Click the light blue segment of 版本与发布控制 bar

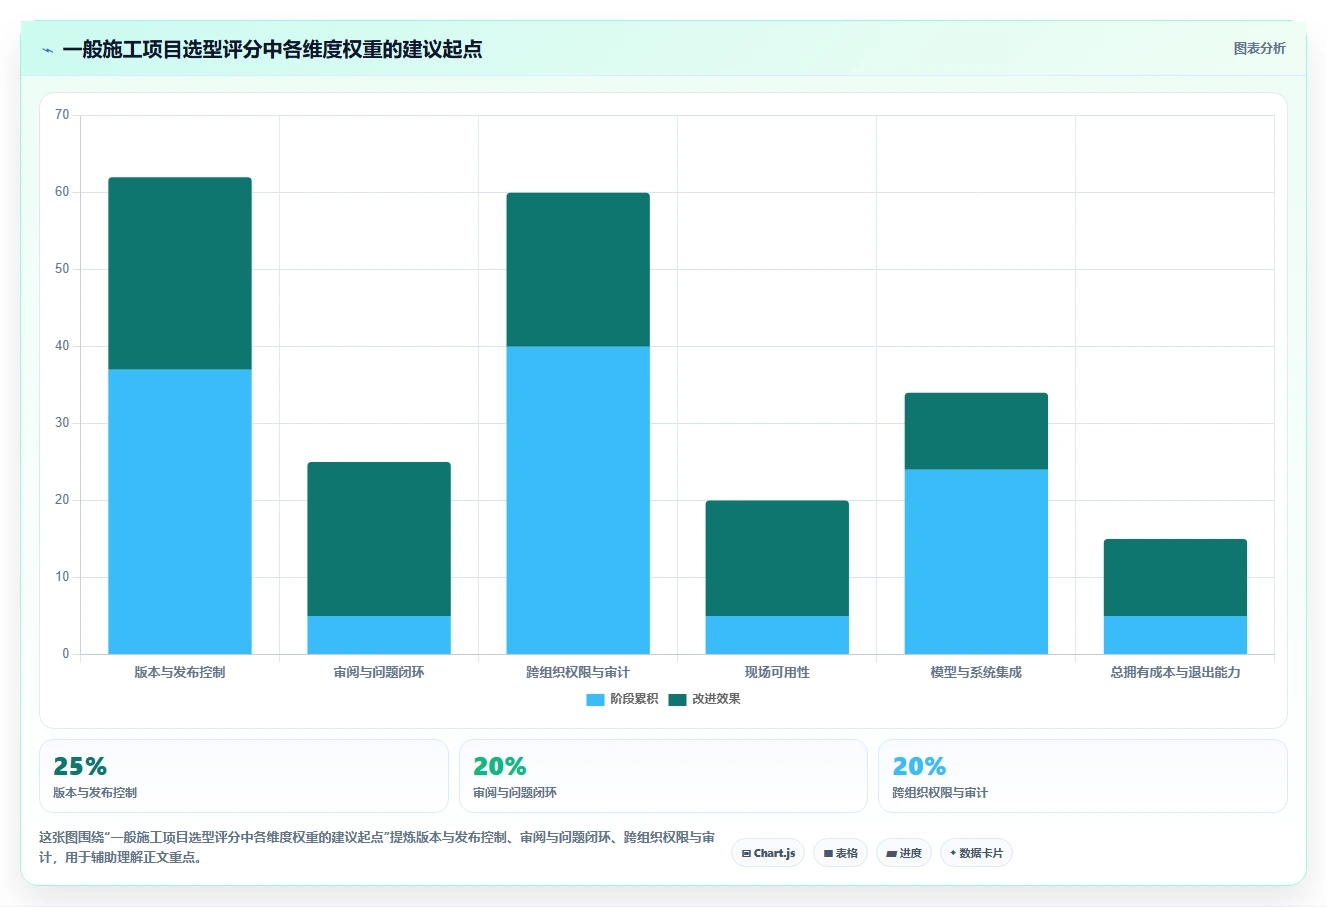(180, 512)
